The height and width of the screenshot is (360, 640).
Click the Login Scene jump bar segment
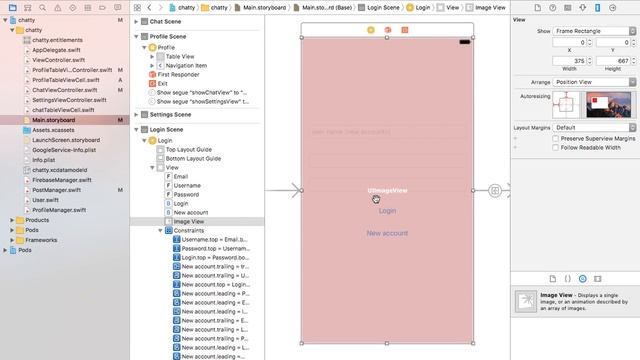[379, 7]
